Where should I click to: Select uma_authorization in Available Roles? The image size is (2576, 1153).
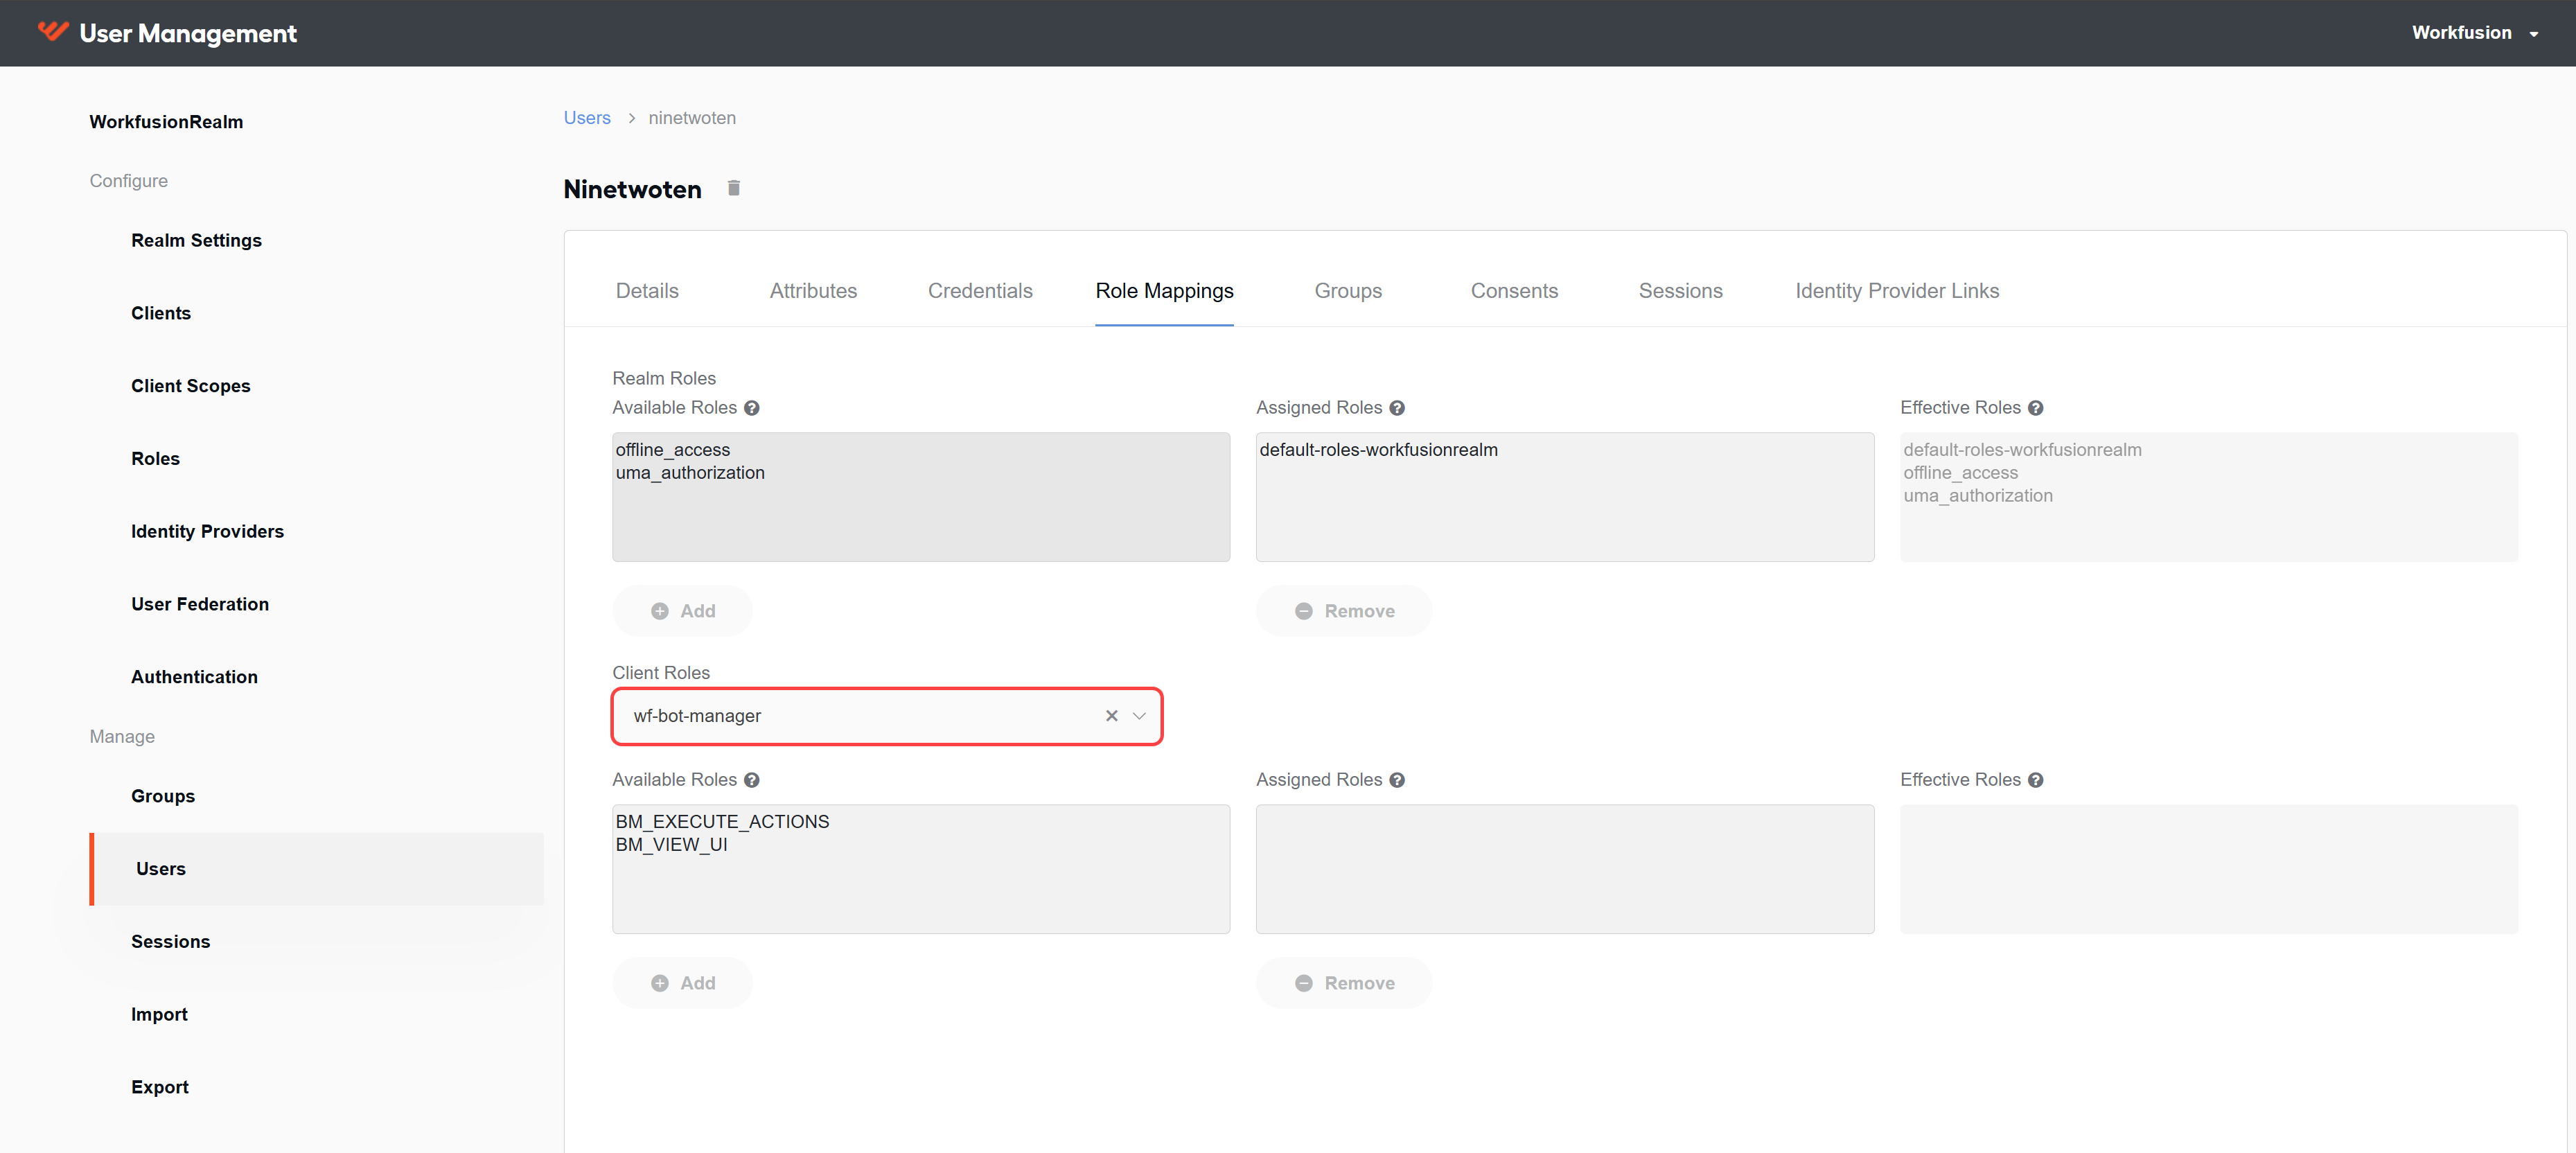[x=690, y=473]
